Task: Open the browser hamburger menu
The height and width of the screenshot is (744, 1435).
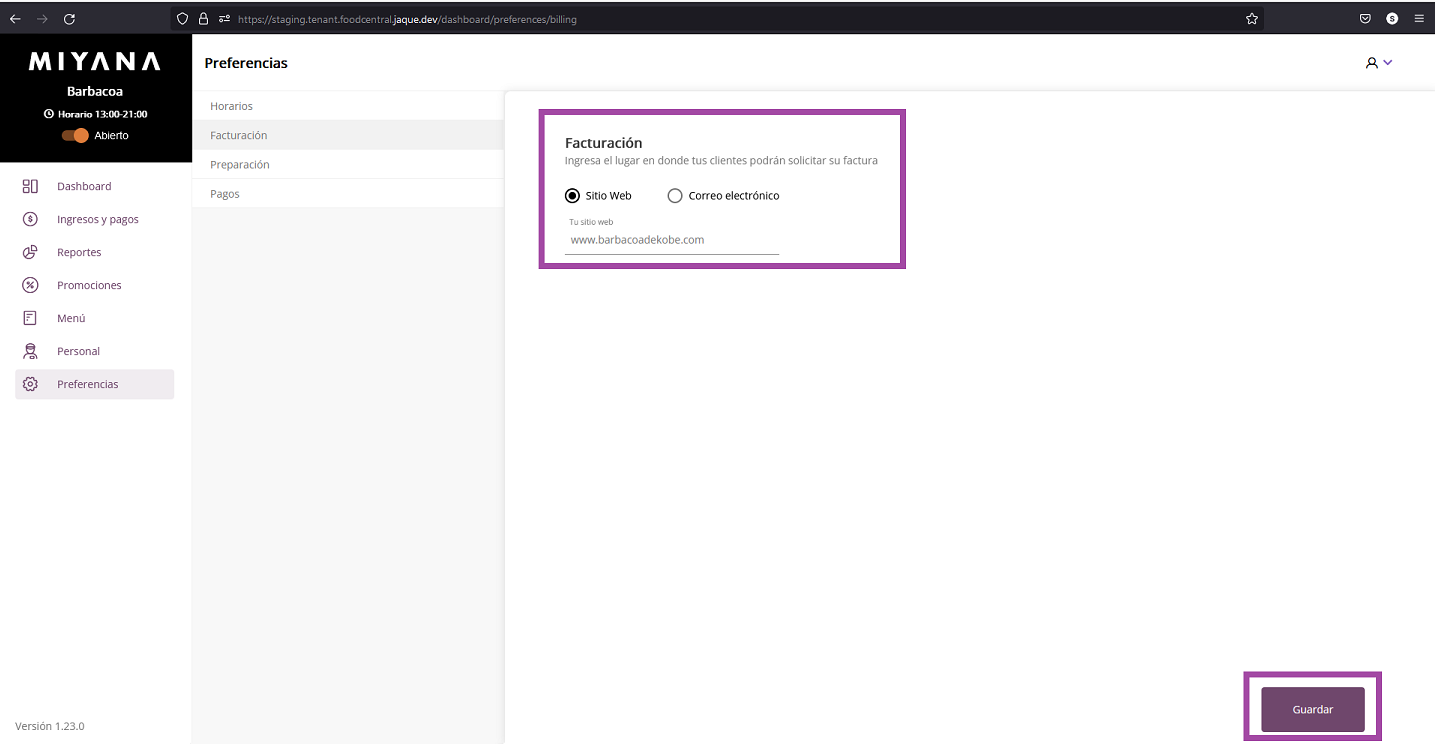Action: 1419,19
